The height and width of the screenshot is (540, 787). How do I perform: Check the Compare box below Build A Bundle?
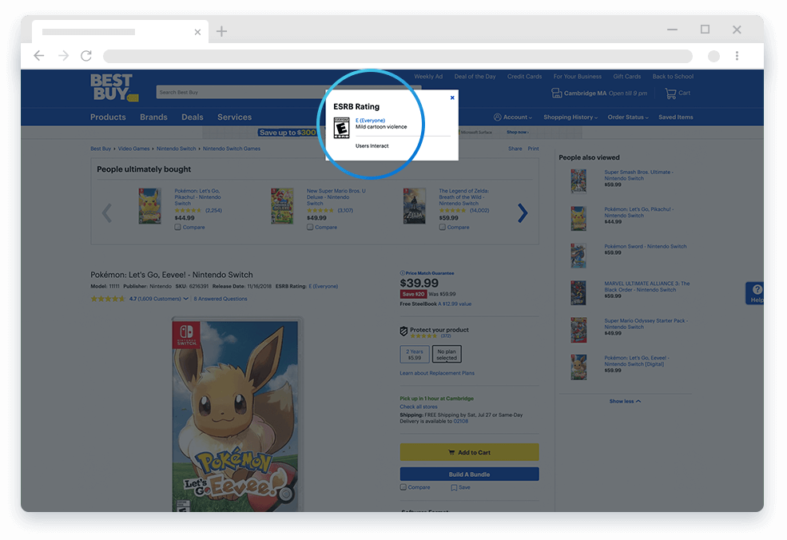click(403, 487)
